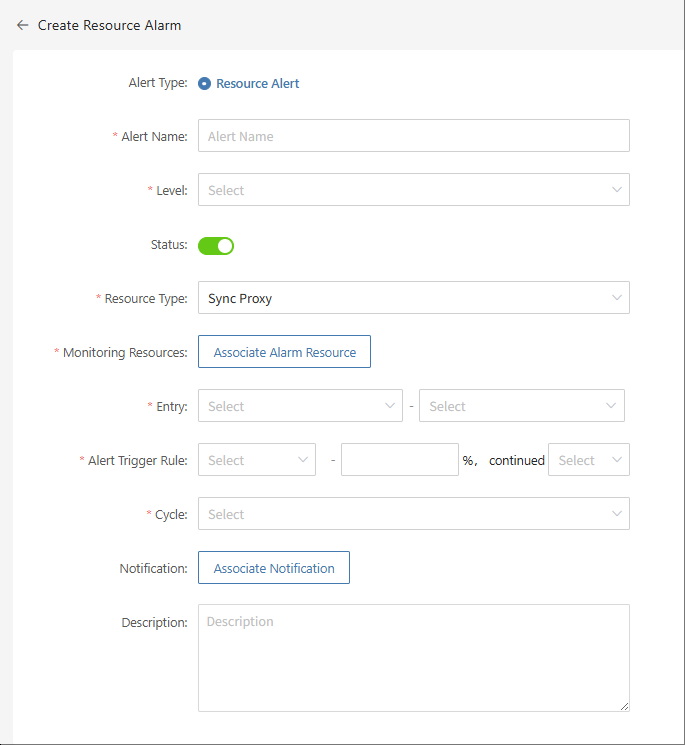Click the Resource Type chevron arrow
This screenshot has height=745, width=685.
click(x=617, y=298)
